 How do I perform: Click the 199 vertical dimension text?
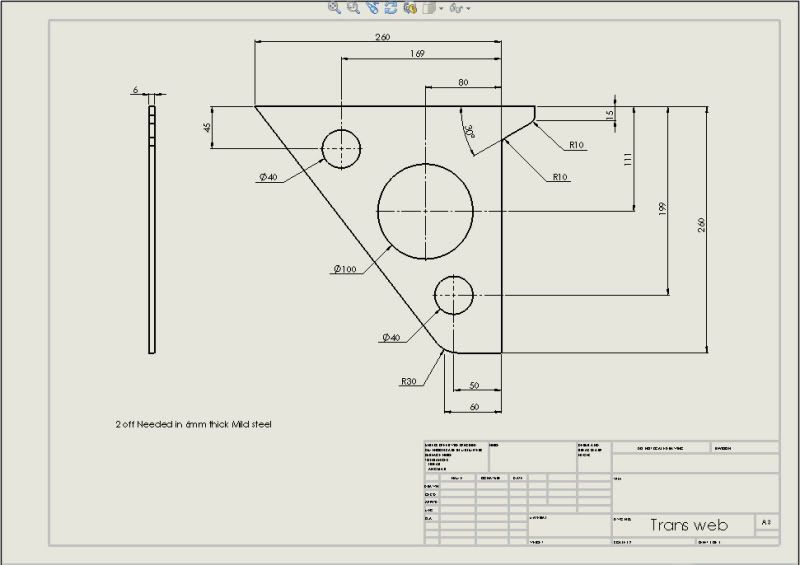click(x=662, y=208)
